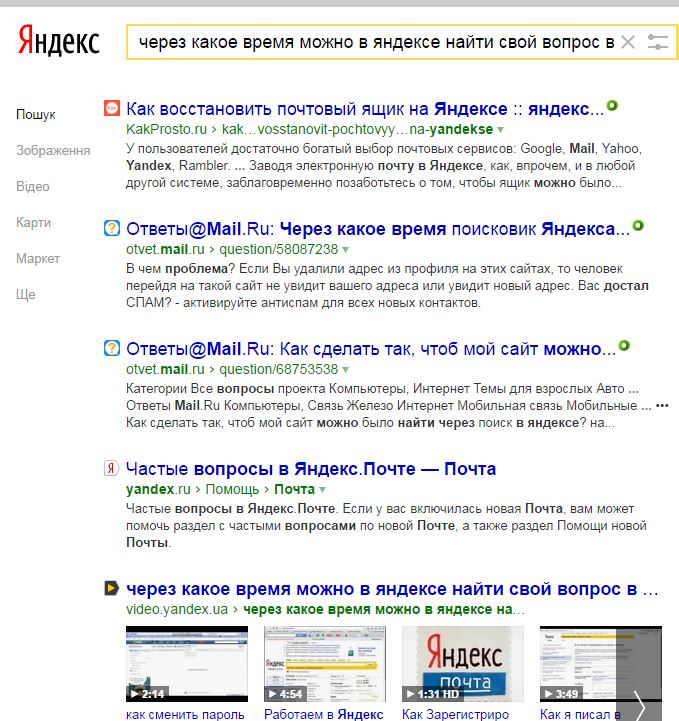Click yandex.ru in the breadcrumb URL
Screen dimensions: 679x721
[158, 489]
